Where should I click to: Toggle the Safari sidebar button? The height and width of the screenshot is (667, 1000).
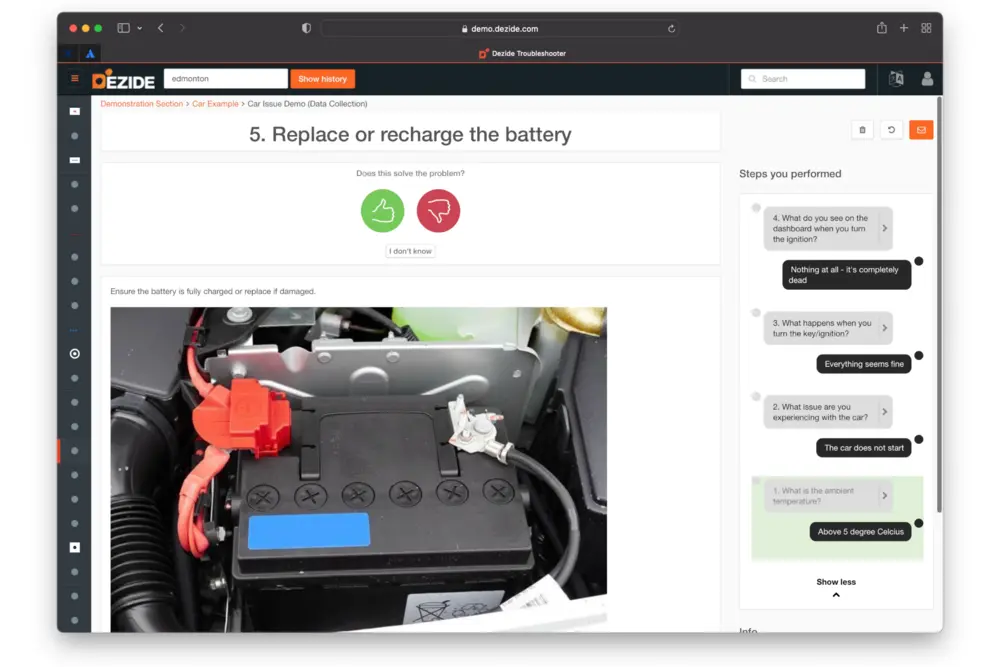tap(124, 28)
